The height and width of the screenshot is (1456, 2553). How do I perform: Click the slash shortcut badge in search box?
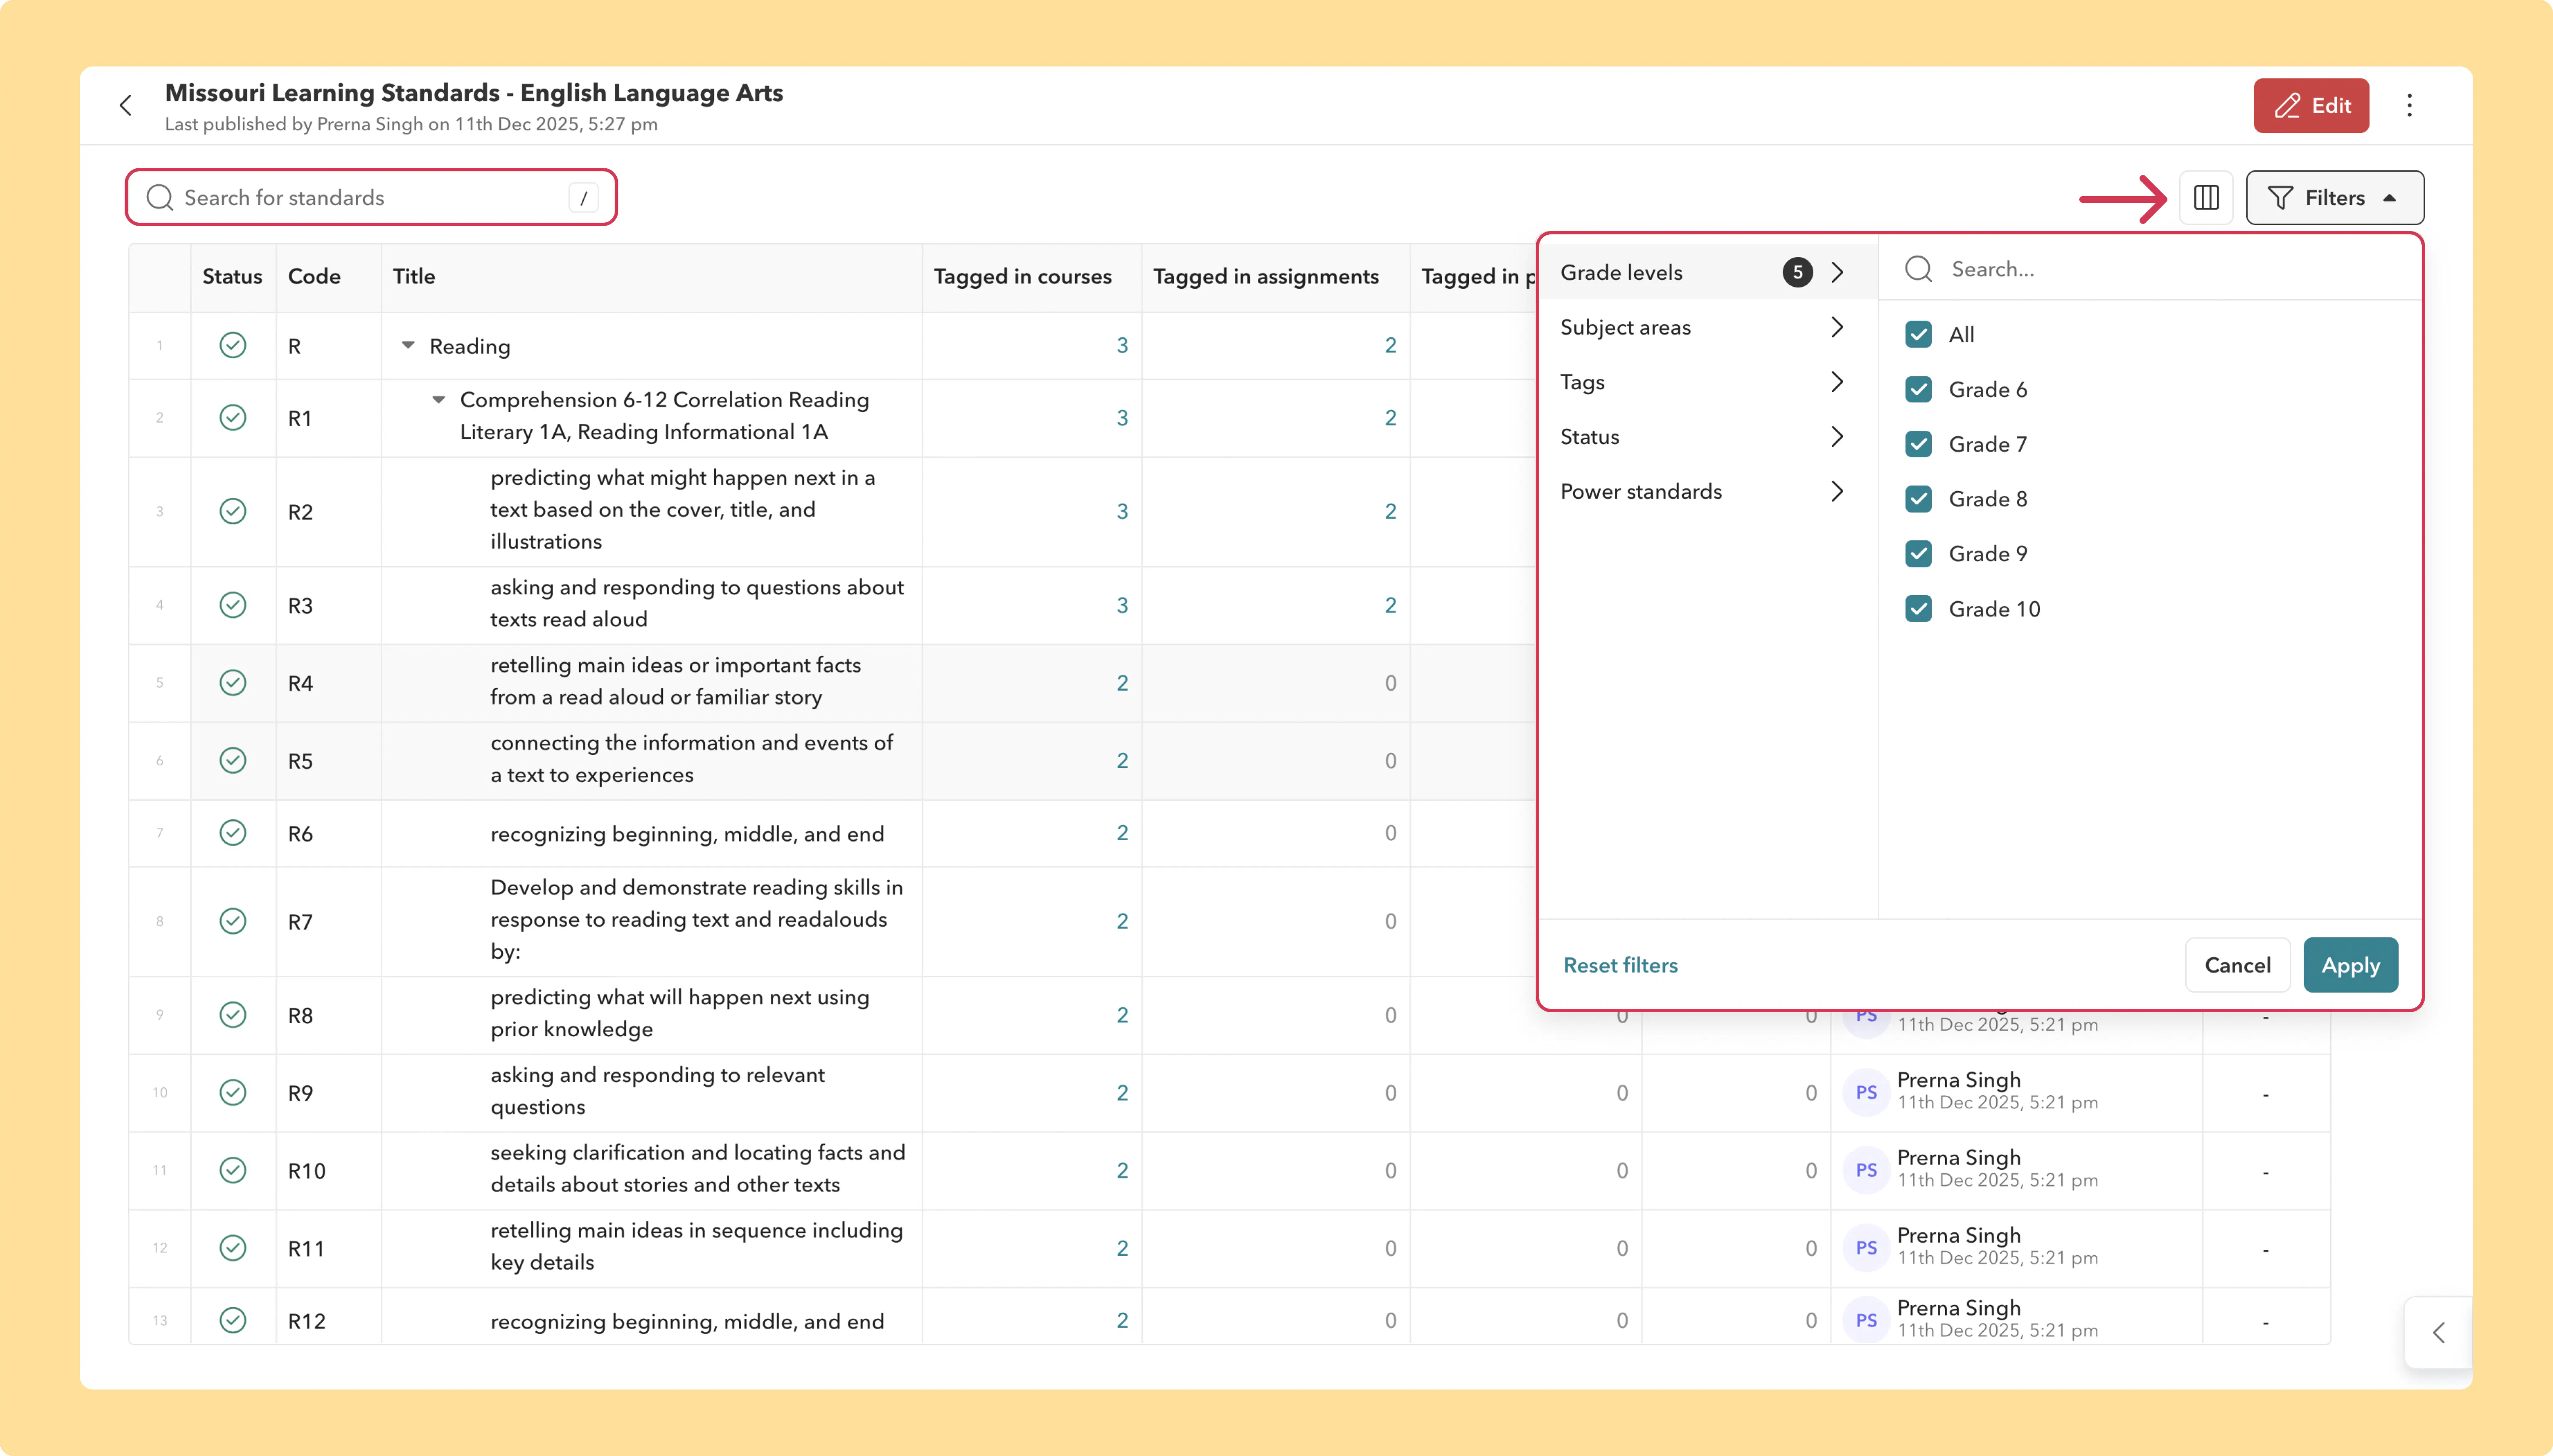(x=583, y=198)
